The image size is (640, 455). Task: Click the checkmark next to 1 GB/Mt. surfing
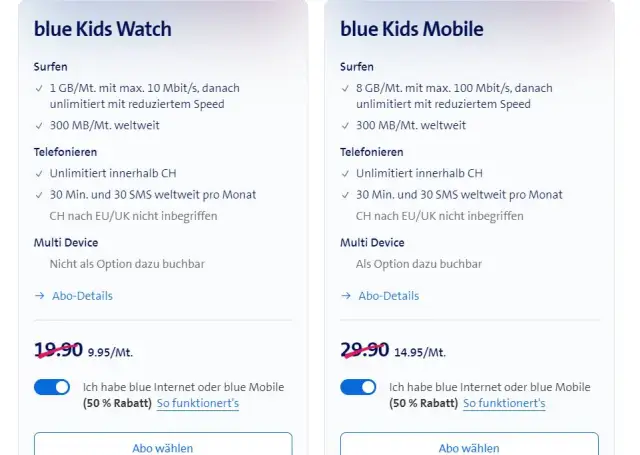coord(39,88)
